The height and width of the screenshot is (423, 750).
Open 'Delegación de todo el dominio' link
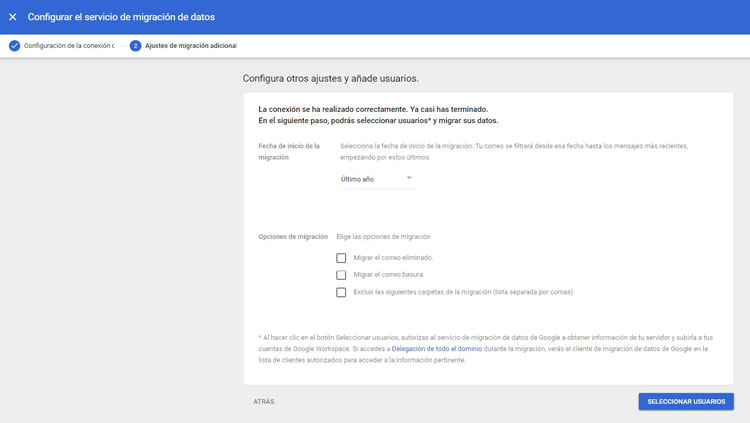(438, 349)
